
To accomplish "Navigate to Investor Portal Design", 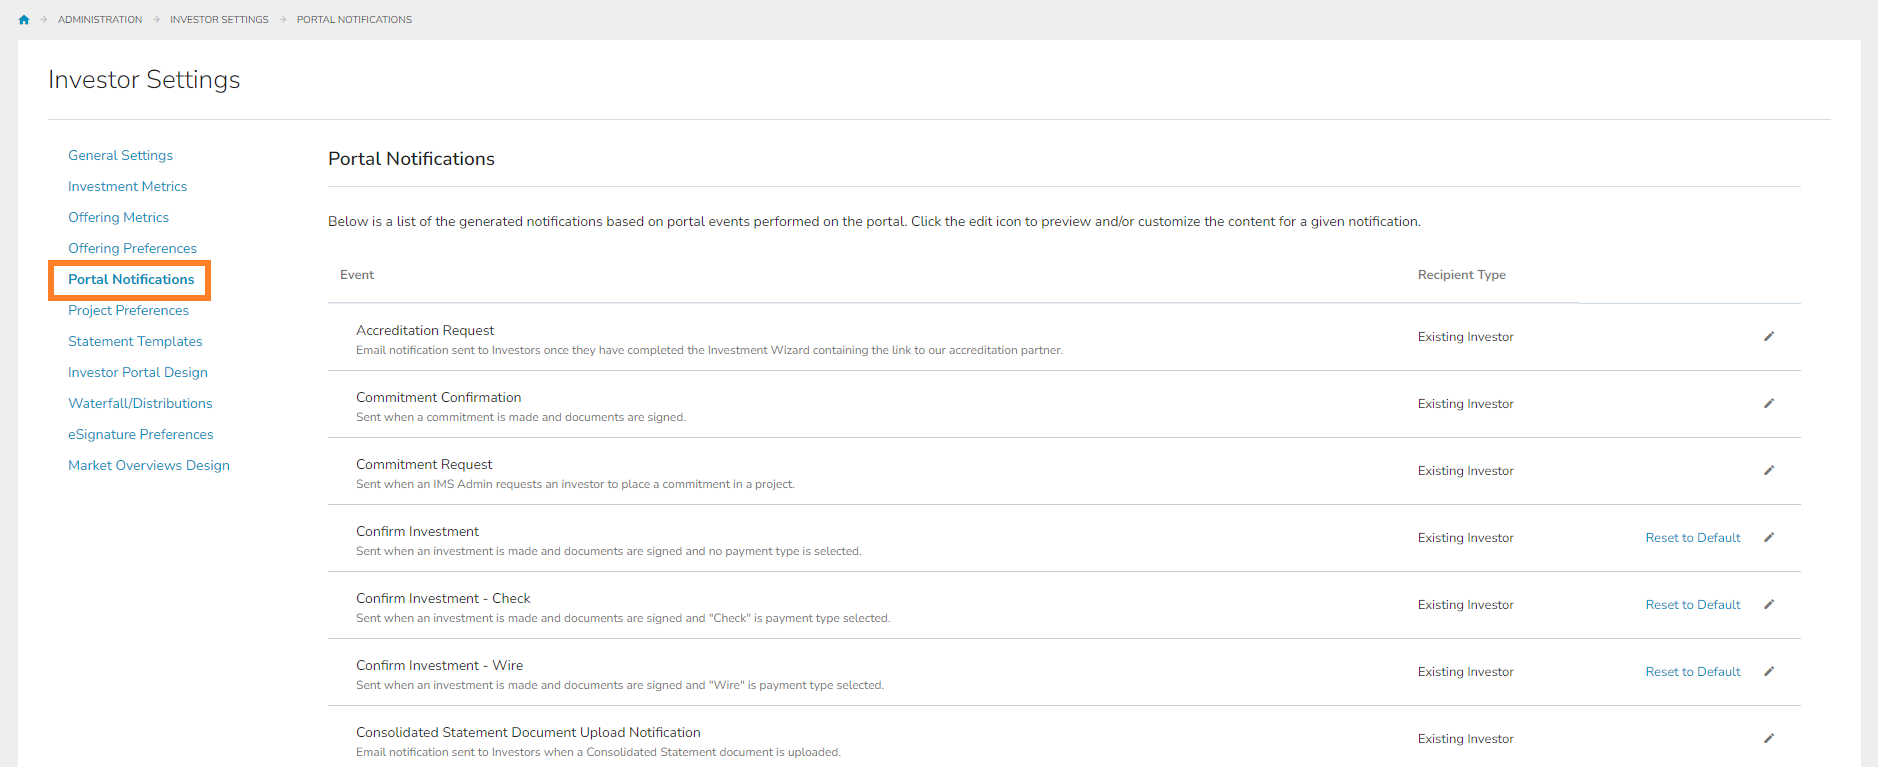I will [x=138, y=373].
